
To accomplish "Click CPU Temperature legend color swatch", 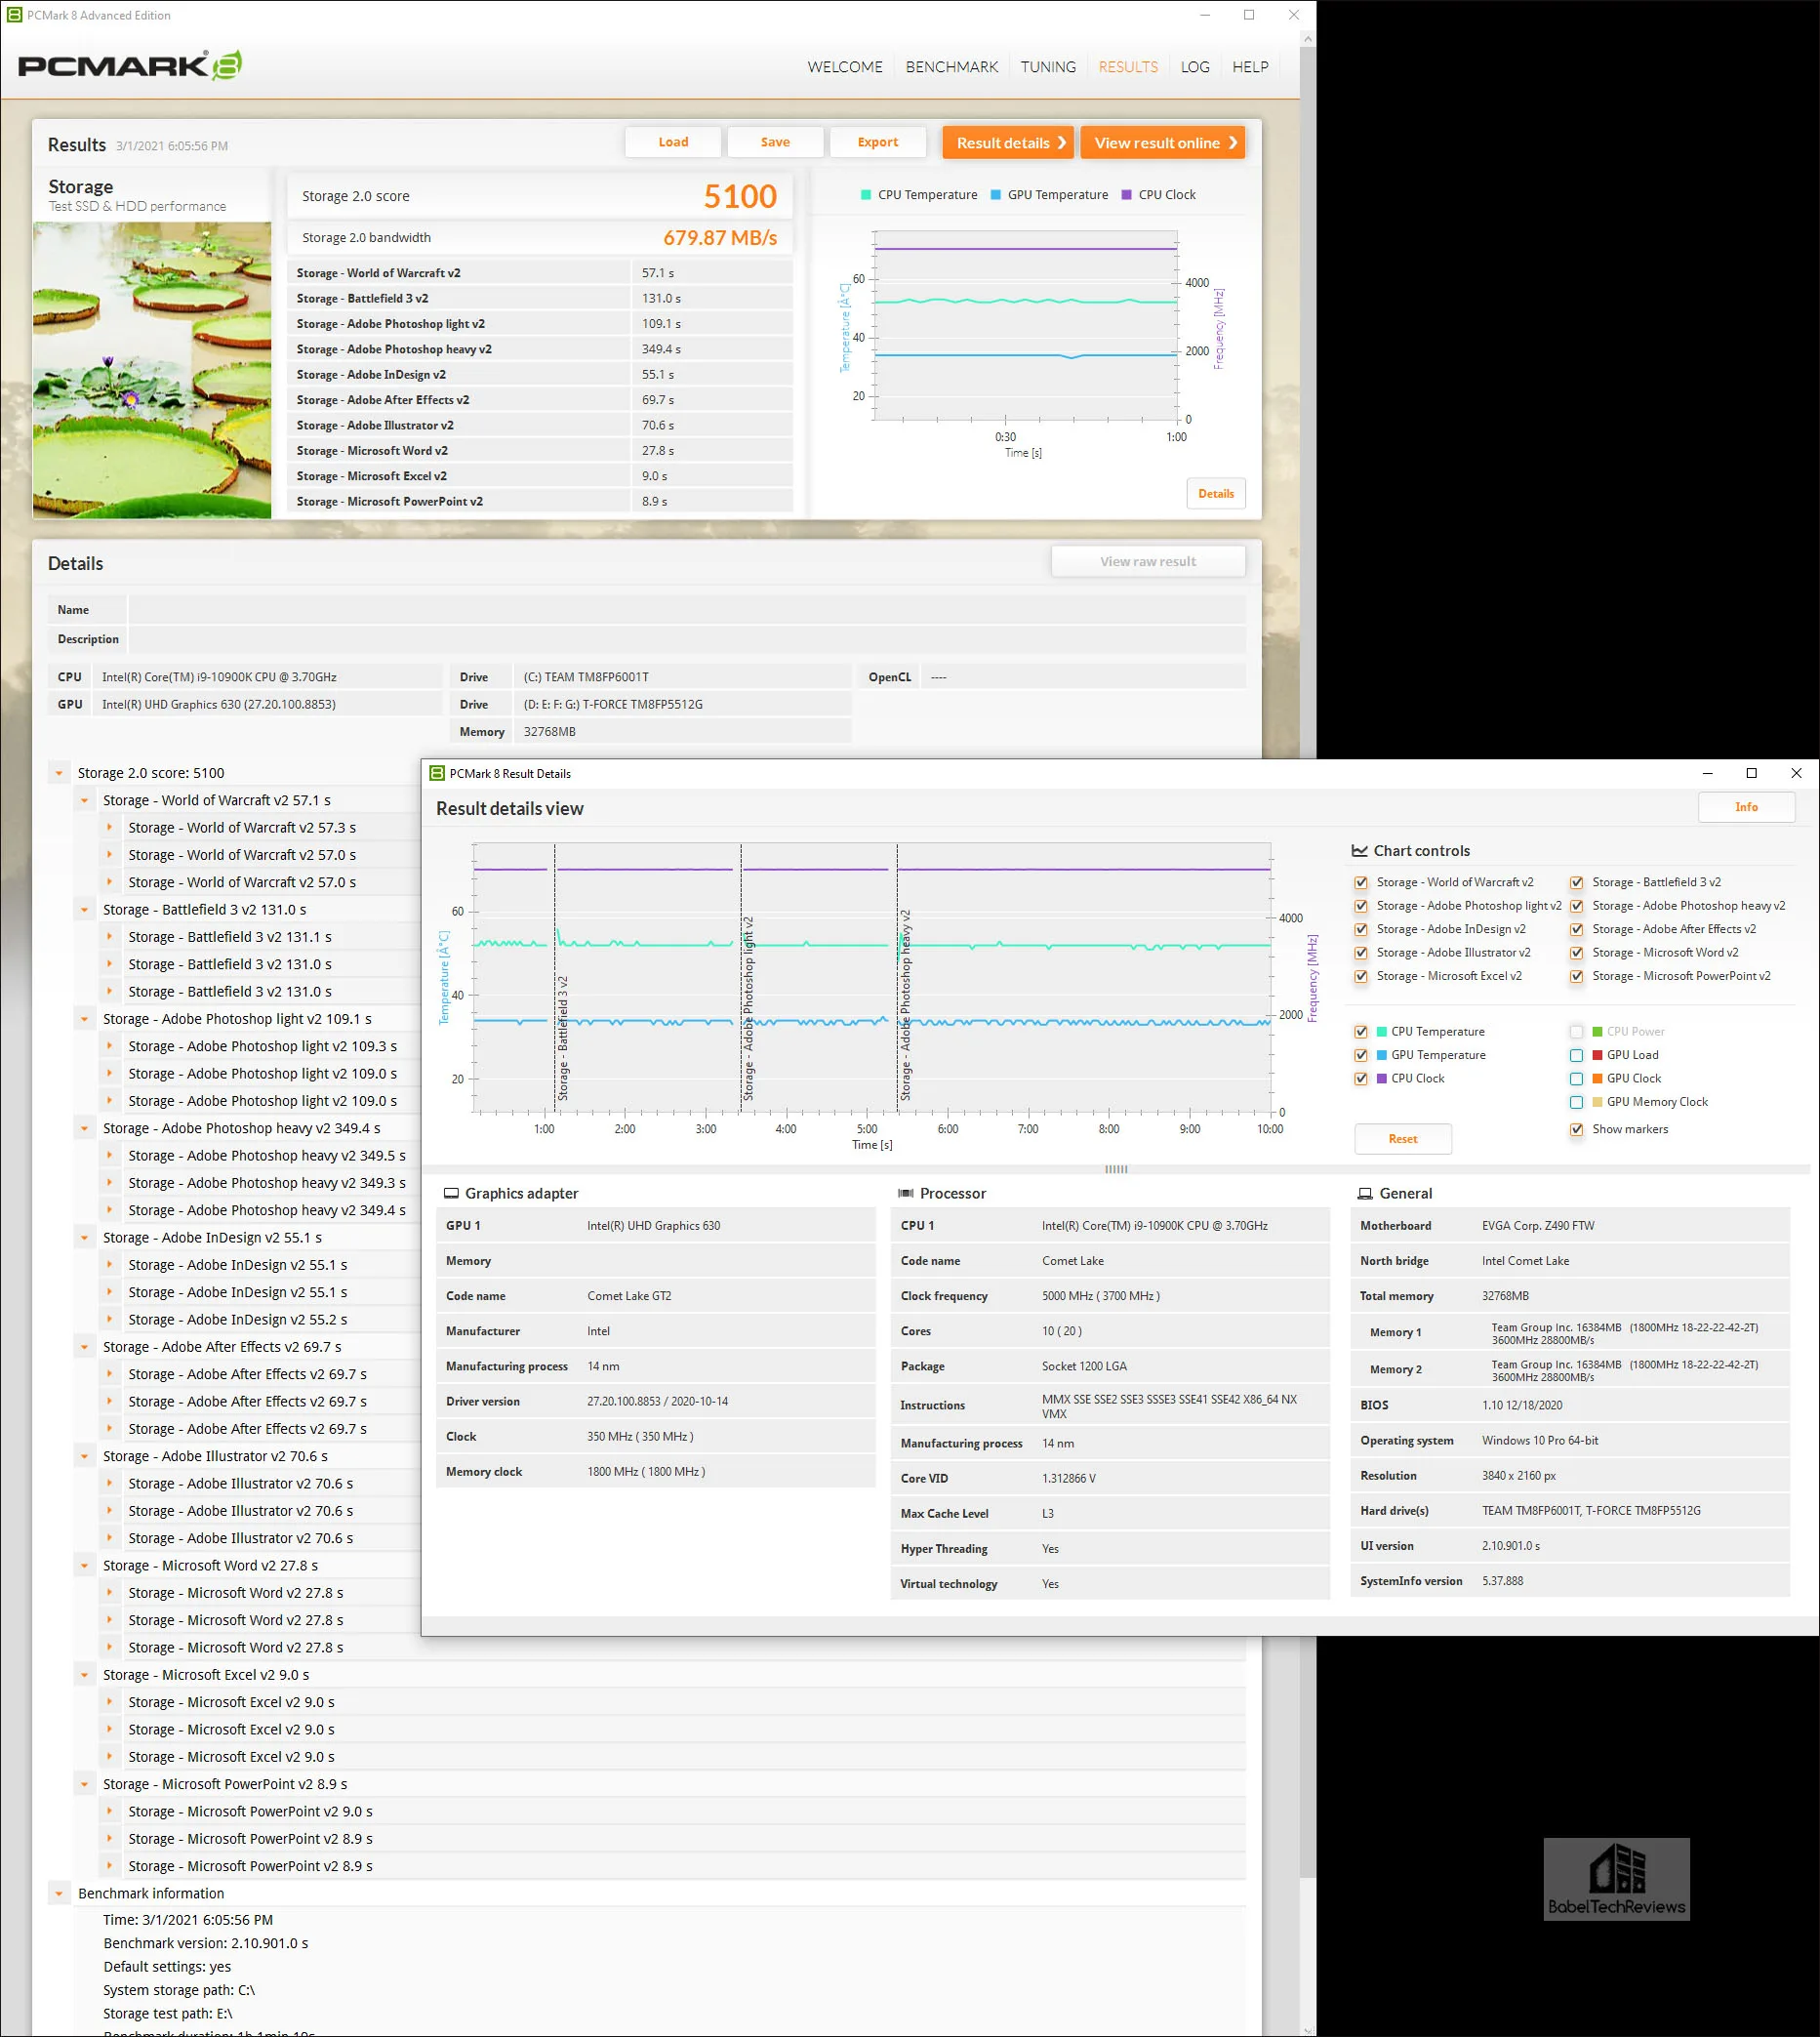I will [x=866, y=195].
